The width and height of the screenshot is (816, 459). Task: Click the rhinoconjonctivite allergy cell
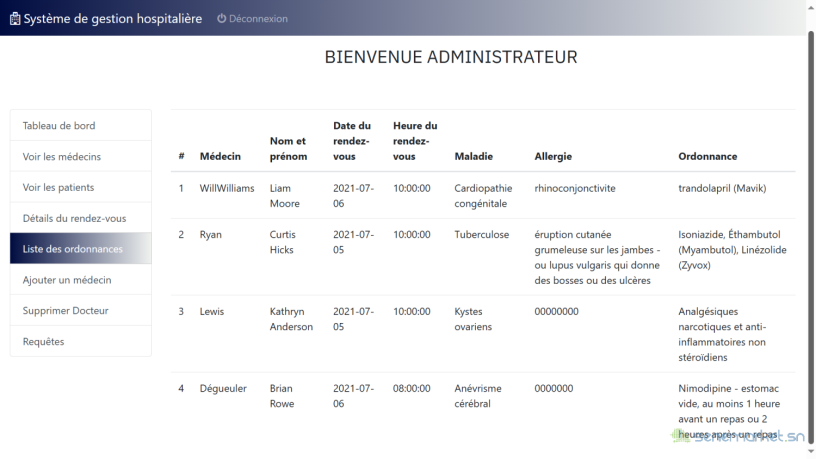575,188
